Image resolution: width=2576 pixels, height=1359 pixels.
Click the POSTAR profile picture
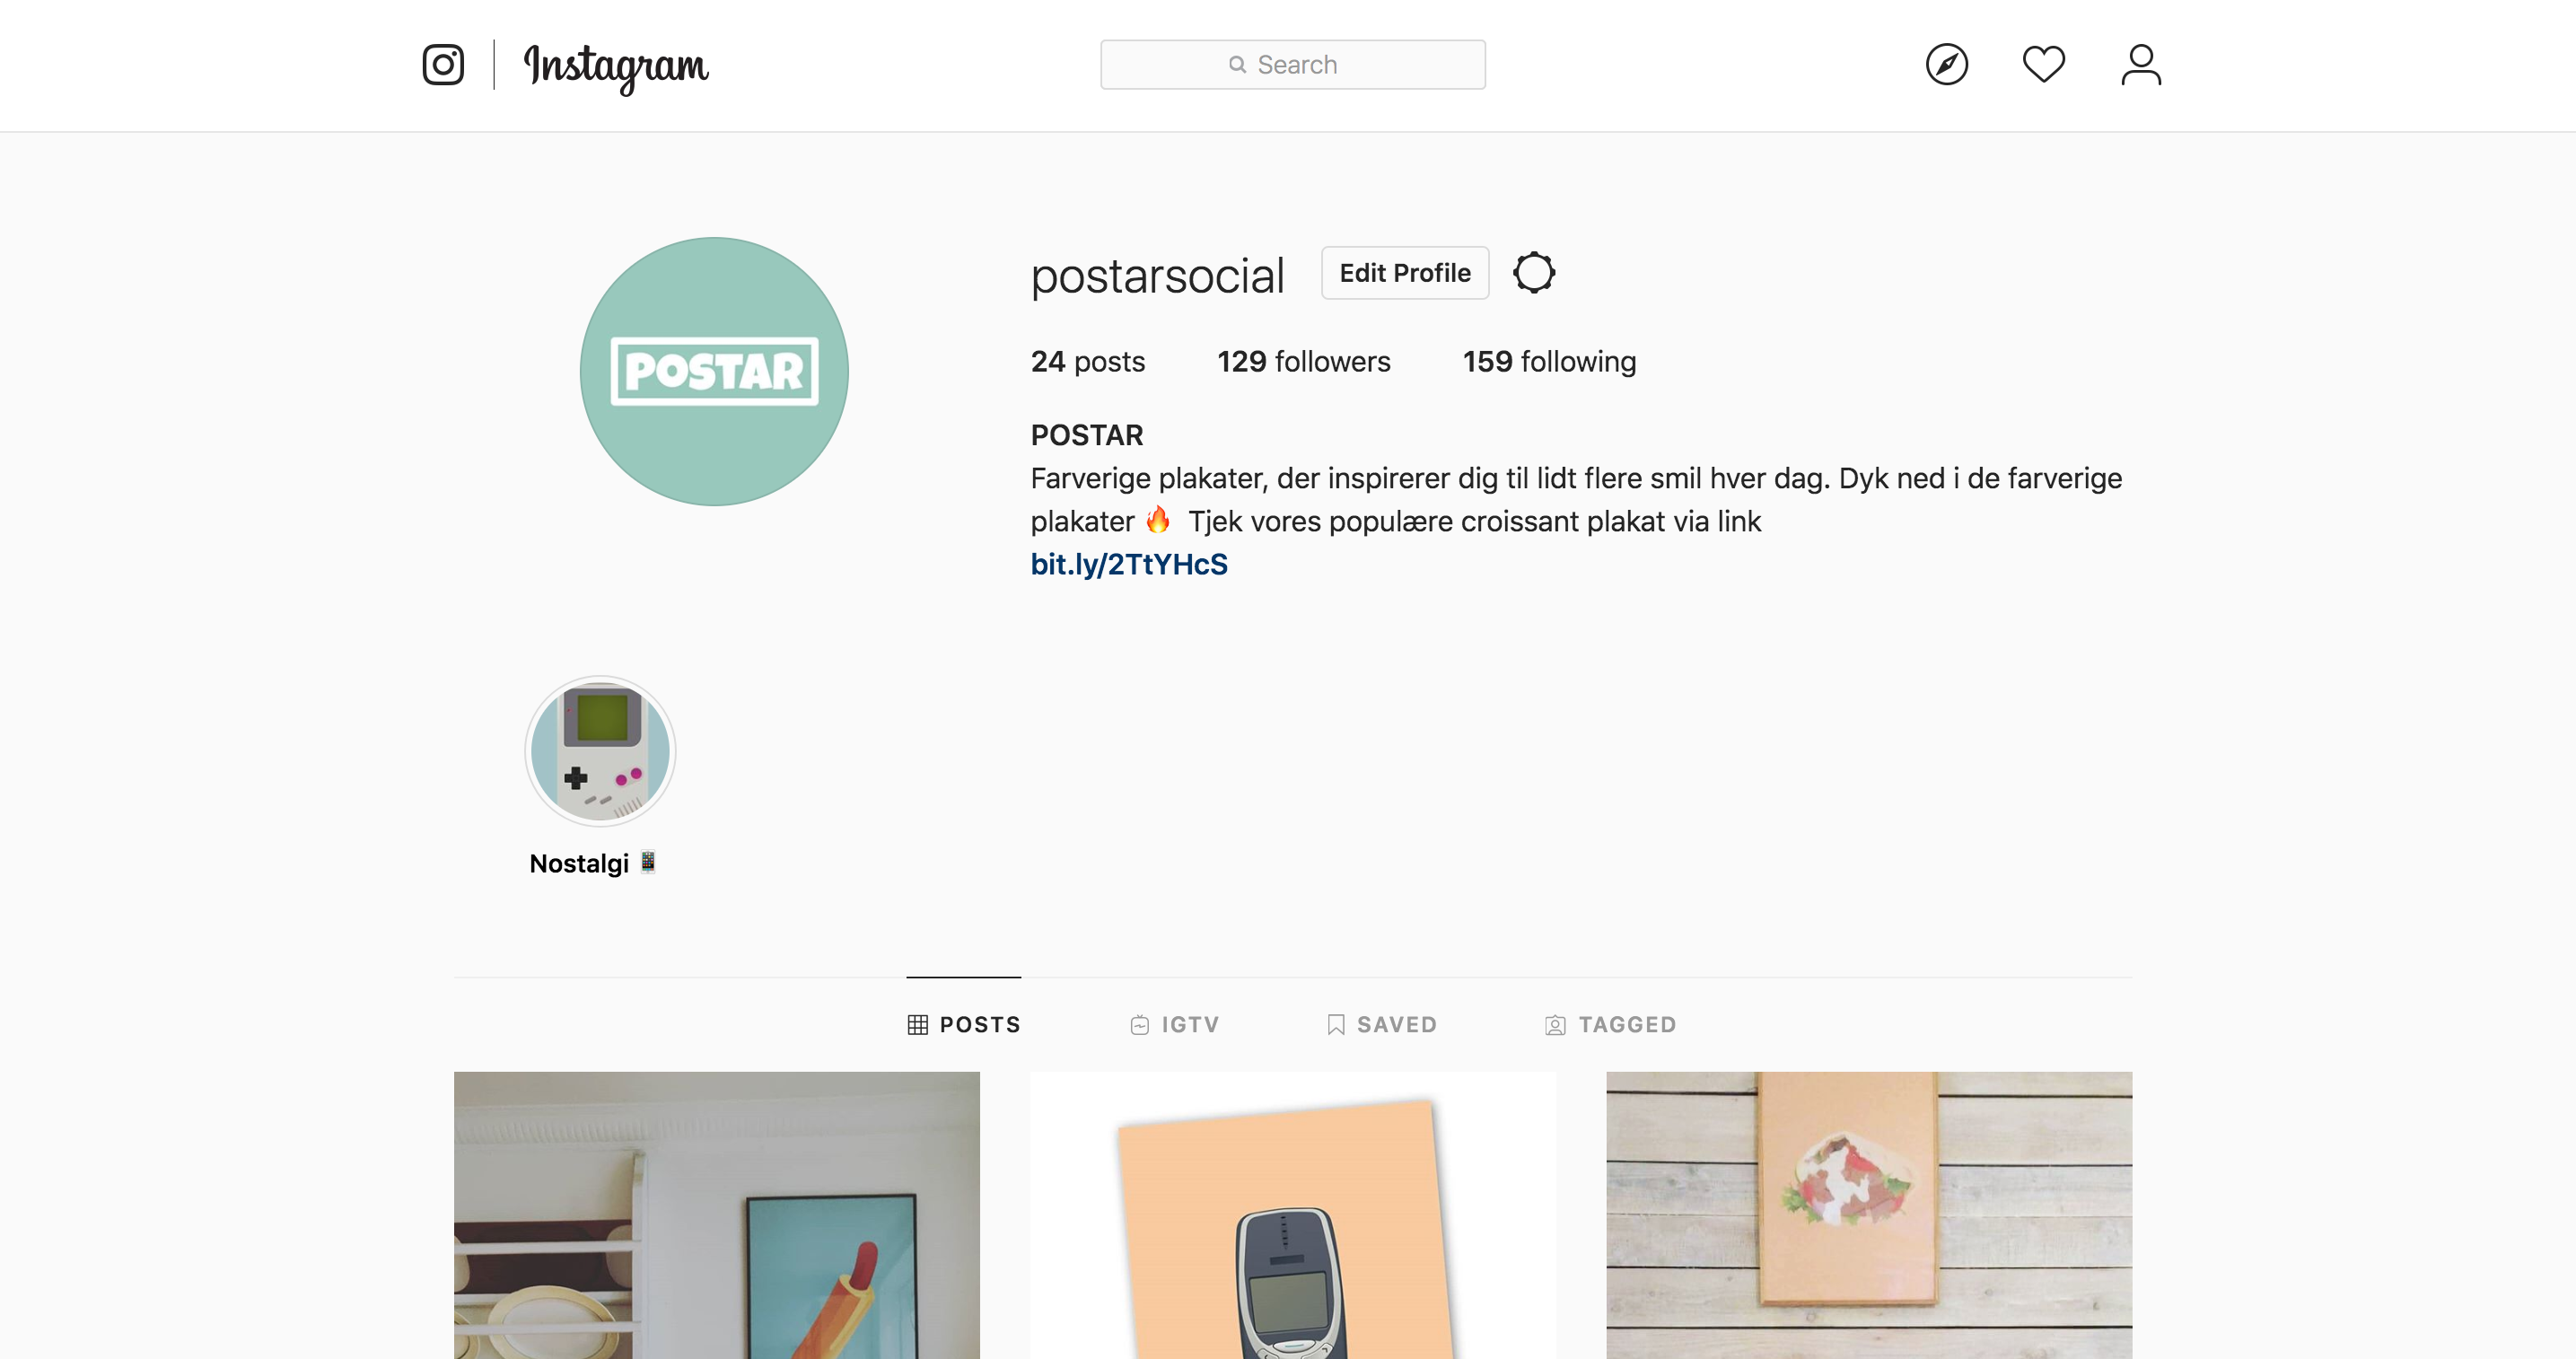pyautogui.click(x=714, y=371)
